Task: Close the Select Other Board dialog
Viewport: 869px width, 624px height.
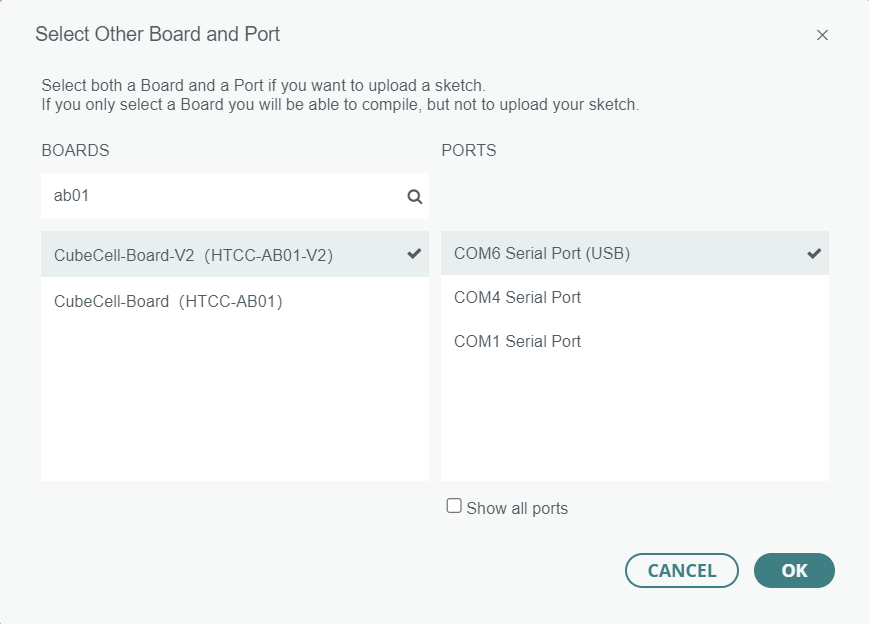Action: pos(822,35)
